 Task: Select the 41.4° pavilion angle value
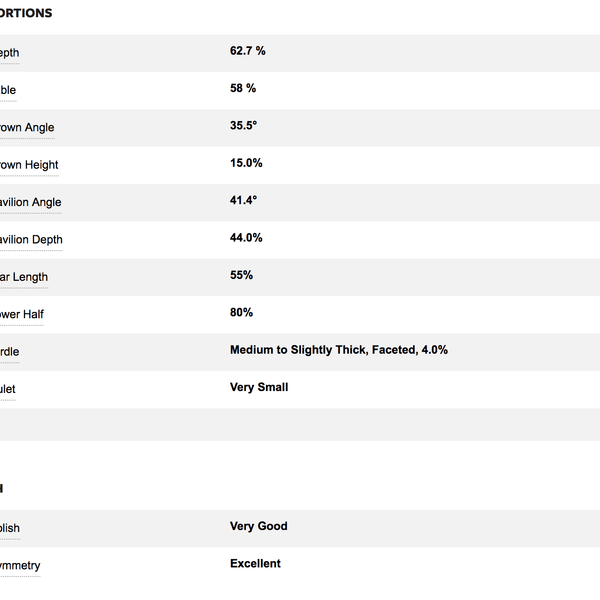(x=244, y=200)
